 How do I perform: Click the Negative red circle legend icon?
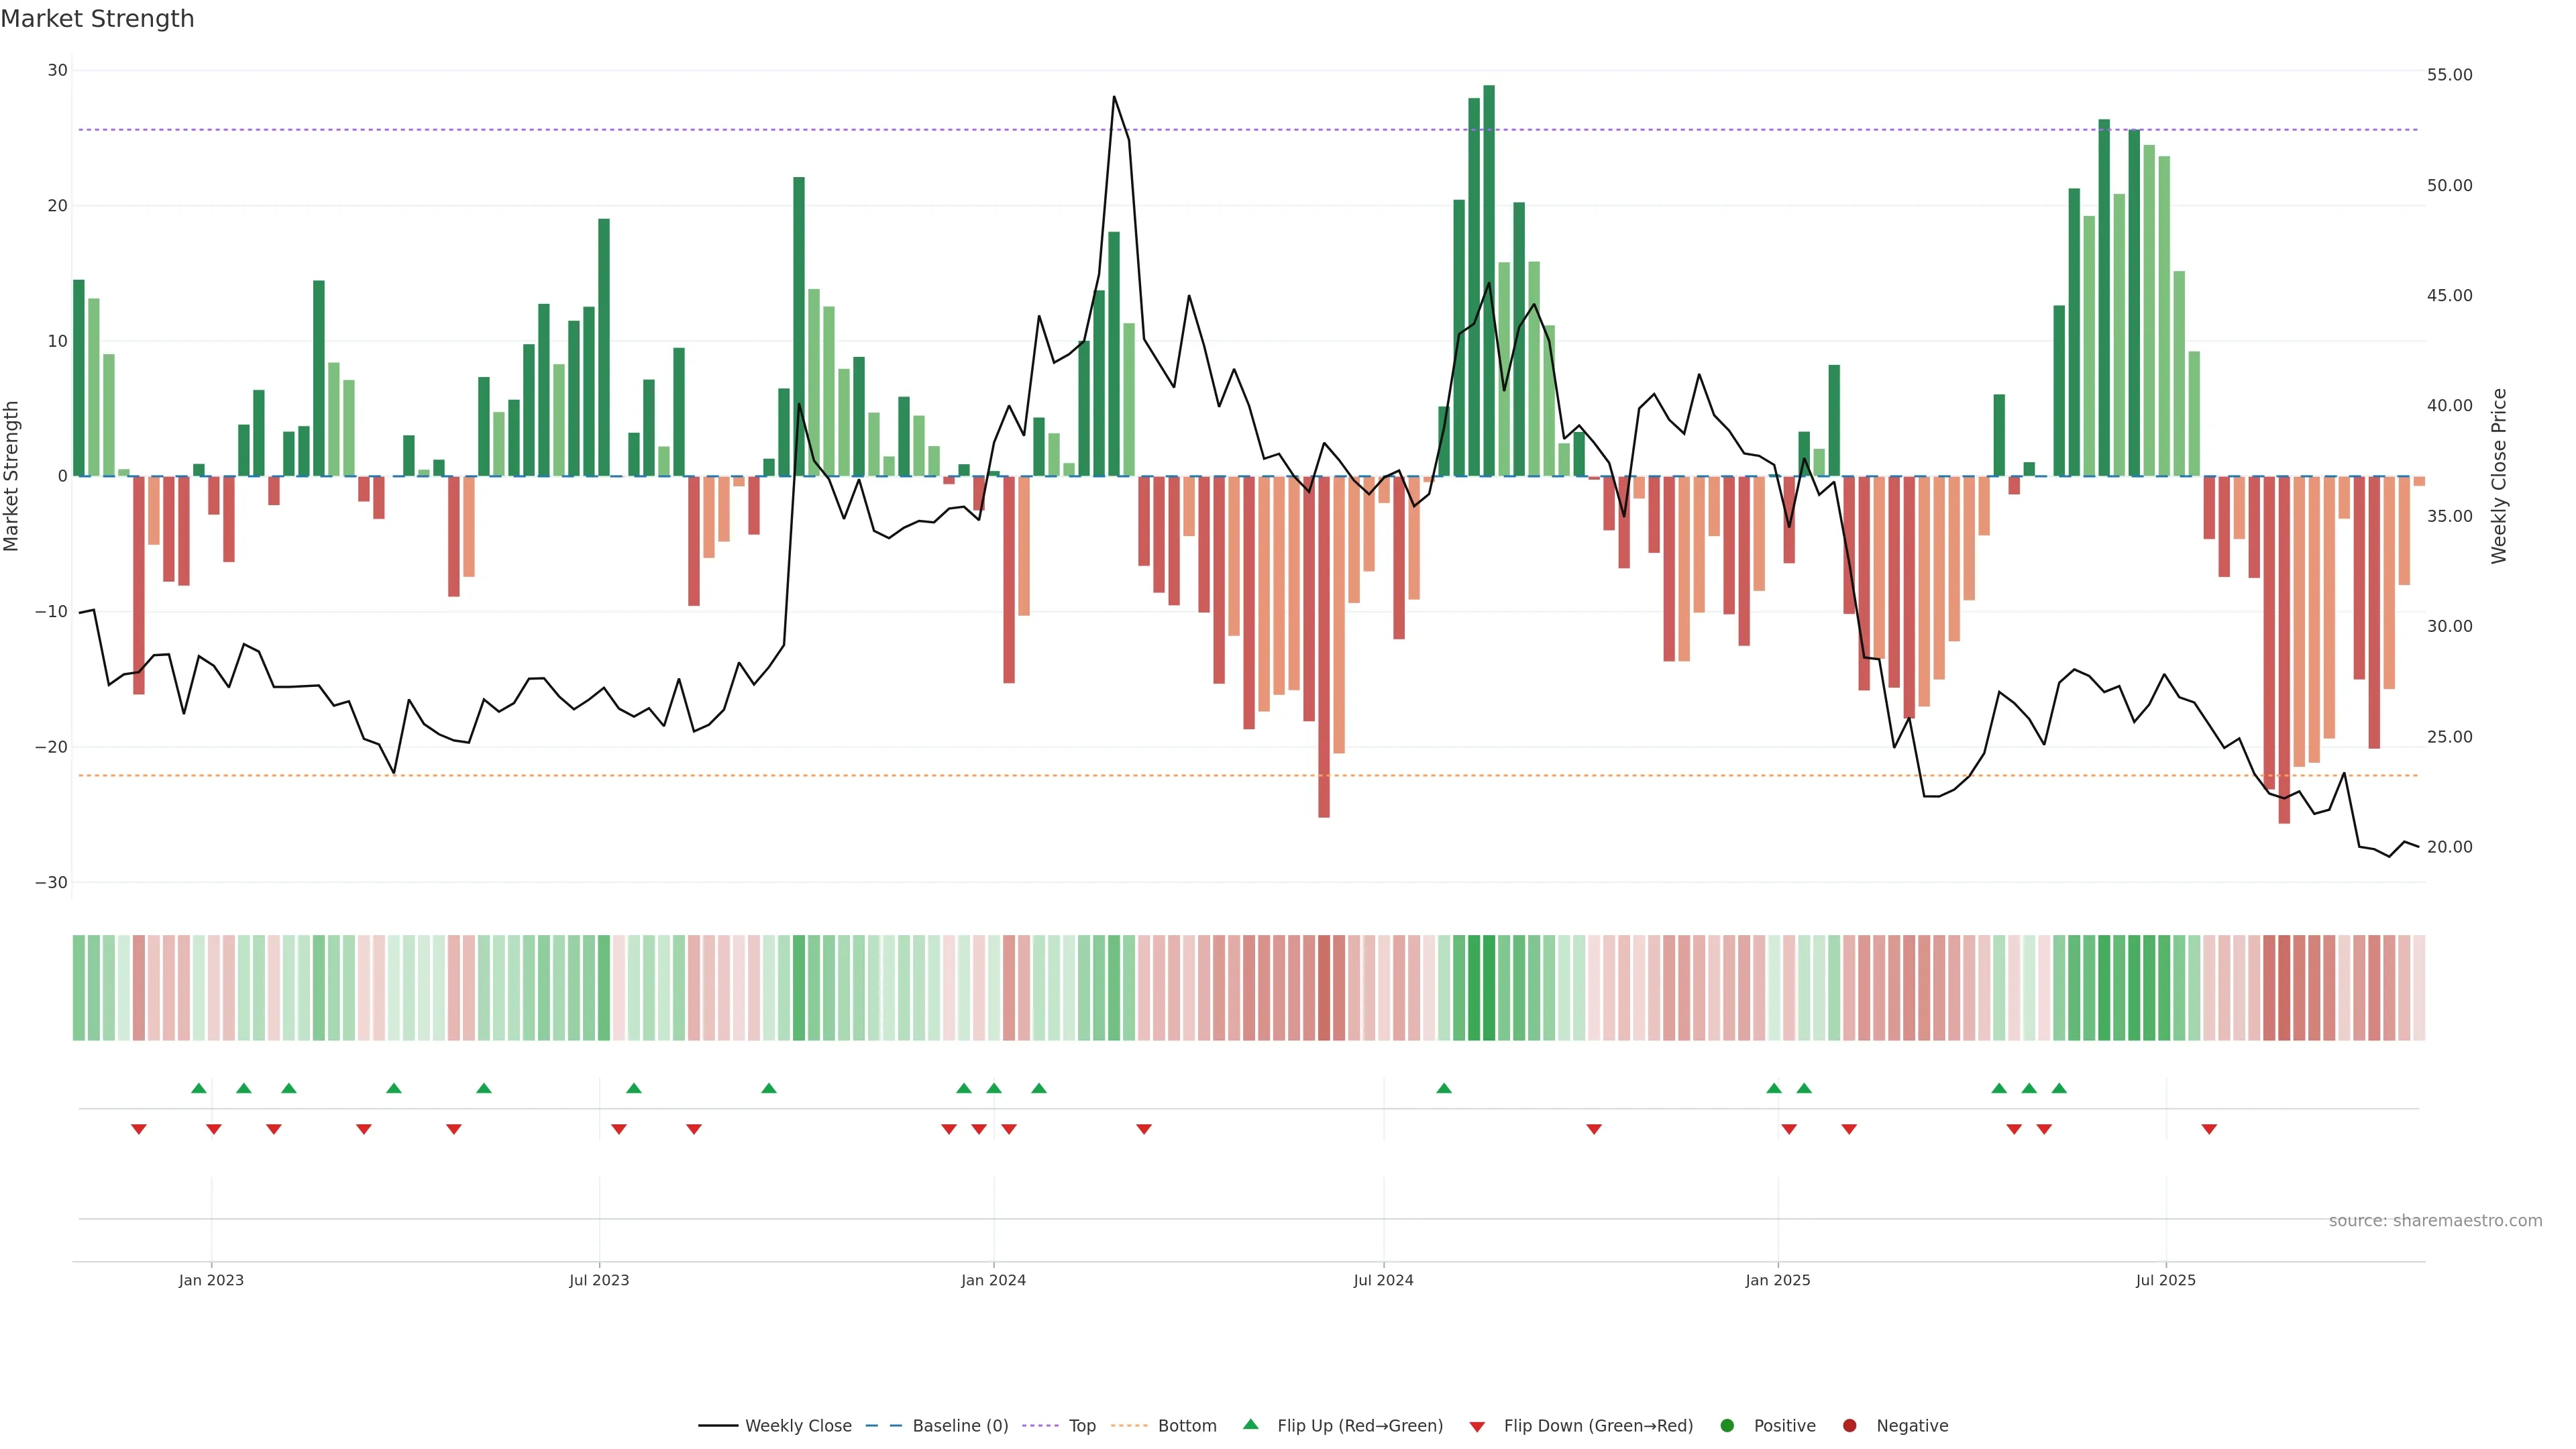point(1849,1426)
